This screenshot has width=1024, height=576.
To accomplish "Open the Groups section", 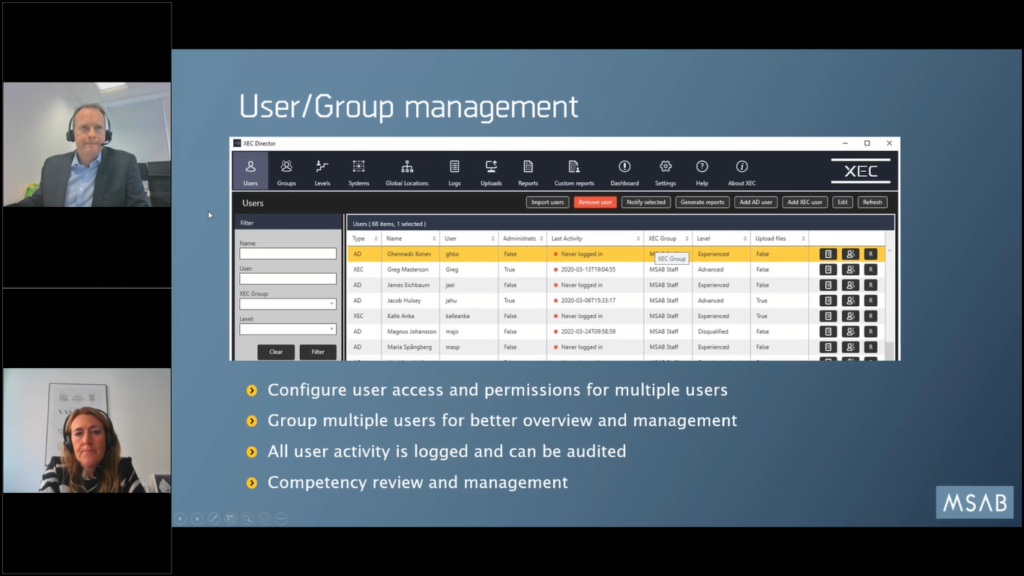I will coord(286,172).
